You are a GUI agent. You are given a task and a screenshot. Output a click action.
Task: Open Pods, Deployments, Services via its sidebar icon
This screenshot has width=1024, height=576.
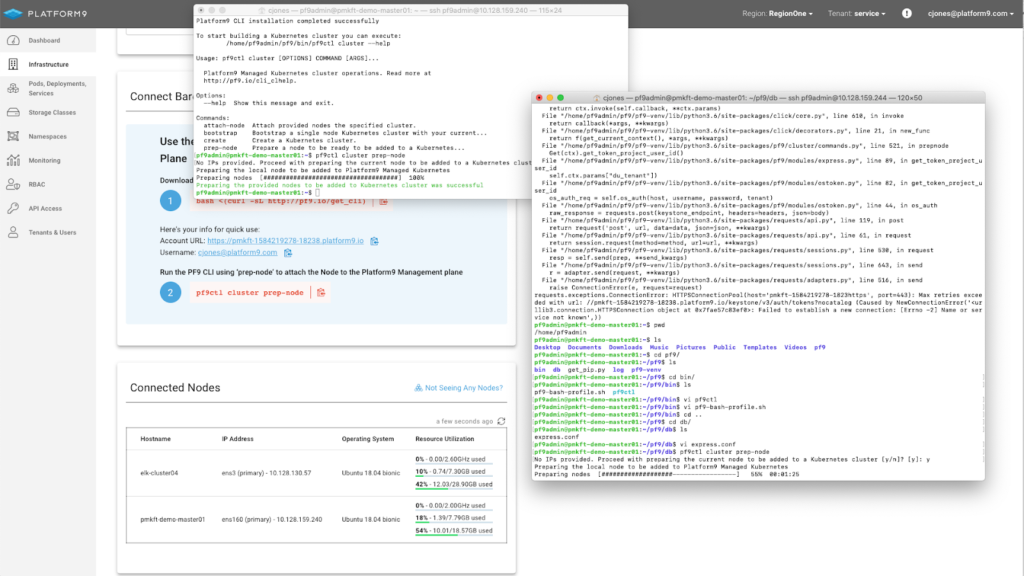click(x=11, y=87)
